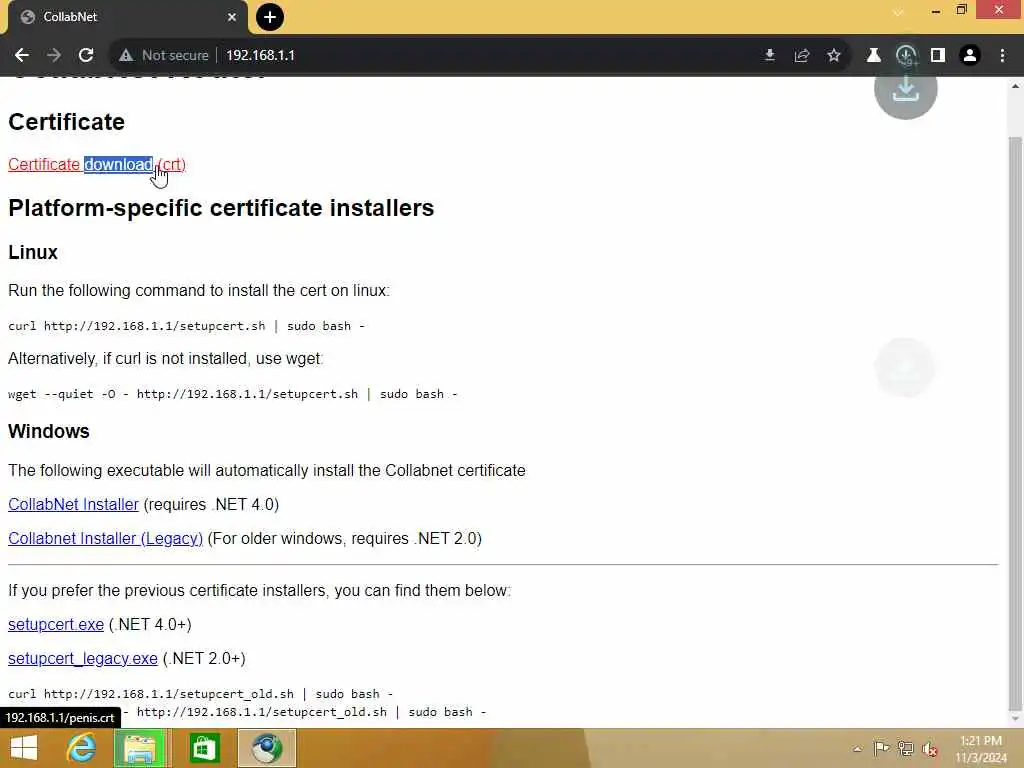The image size is (1024, 768).
Task: Click the page vertical scrollbar thumb
Action: coord(1015,422)
